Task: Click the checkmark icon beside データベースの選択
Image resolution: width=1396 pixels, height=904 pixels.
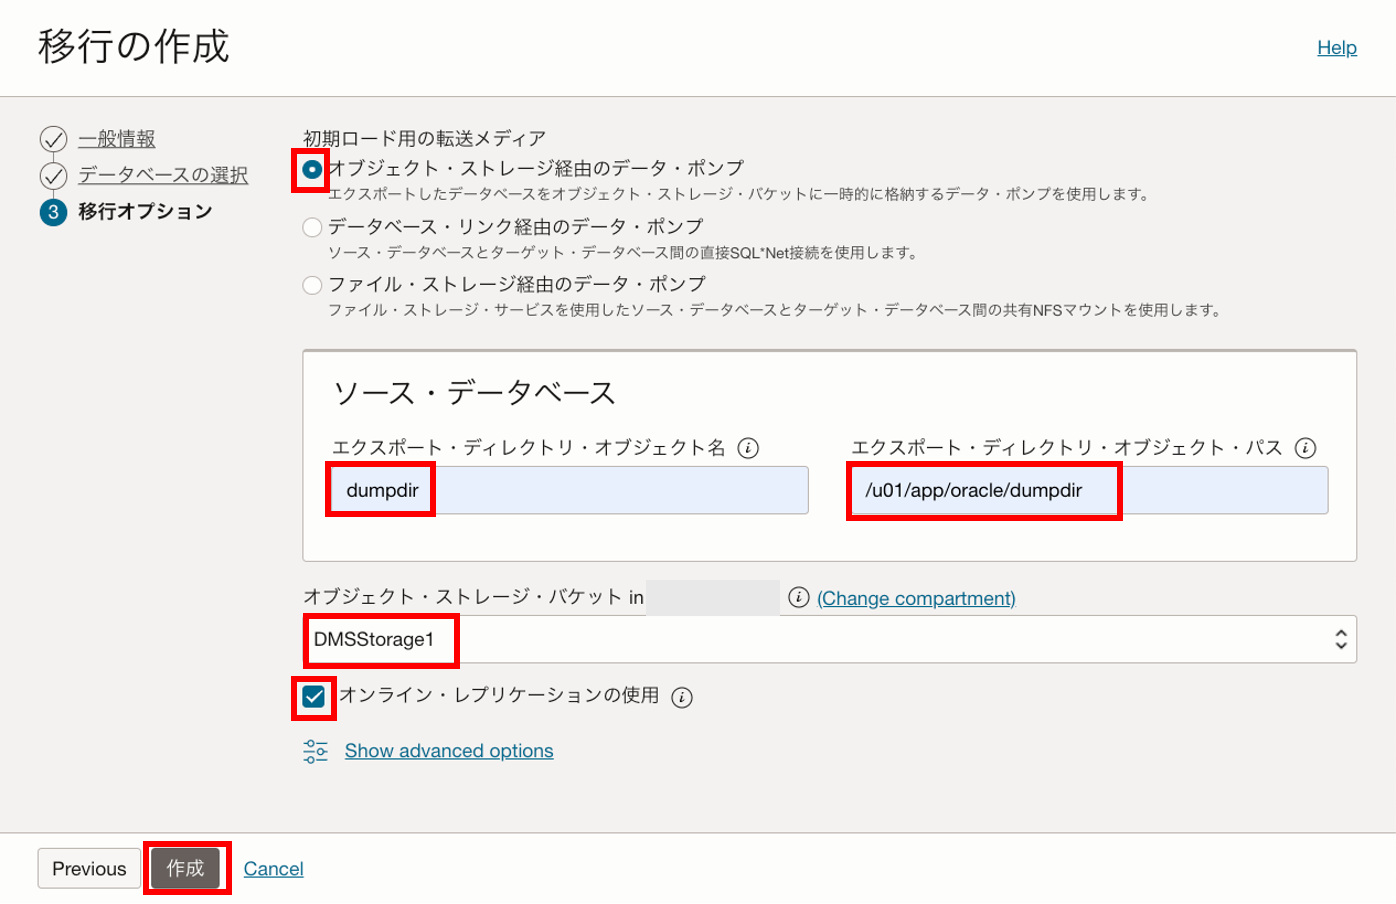Action: 55,175
